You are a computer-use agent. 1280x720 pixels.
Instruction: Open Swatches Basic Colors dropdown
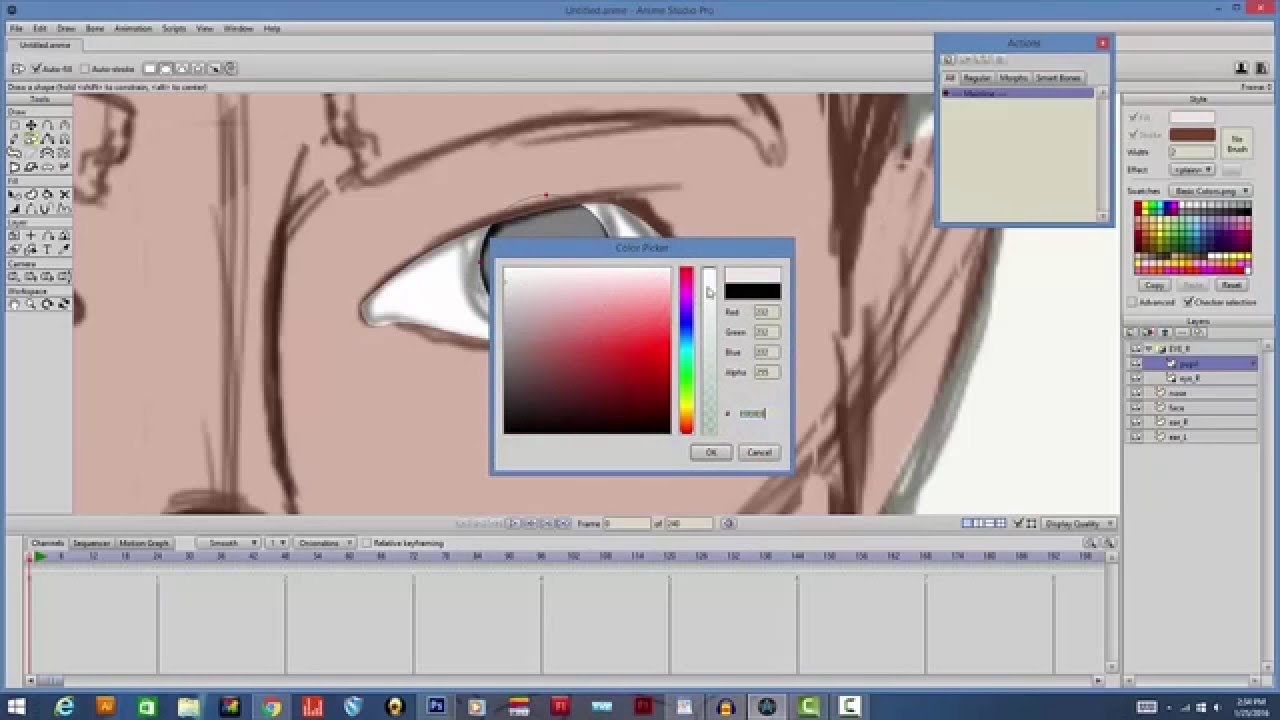[x=1211, y=191]
